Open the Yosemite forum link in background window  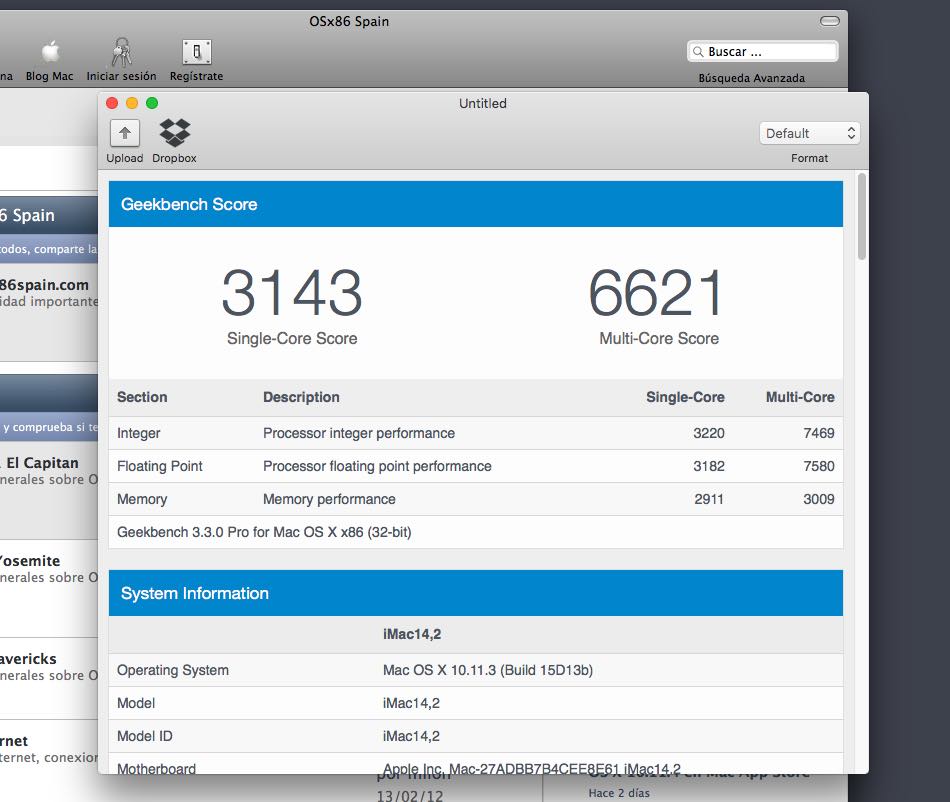pos(30,561)
